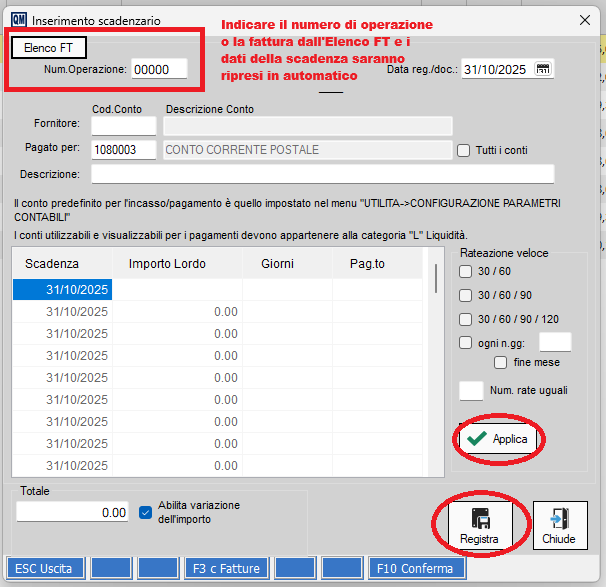The image size is (606, 587).
Task: Click the ESC Uscita function key
Action: (x=45, y=568)
